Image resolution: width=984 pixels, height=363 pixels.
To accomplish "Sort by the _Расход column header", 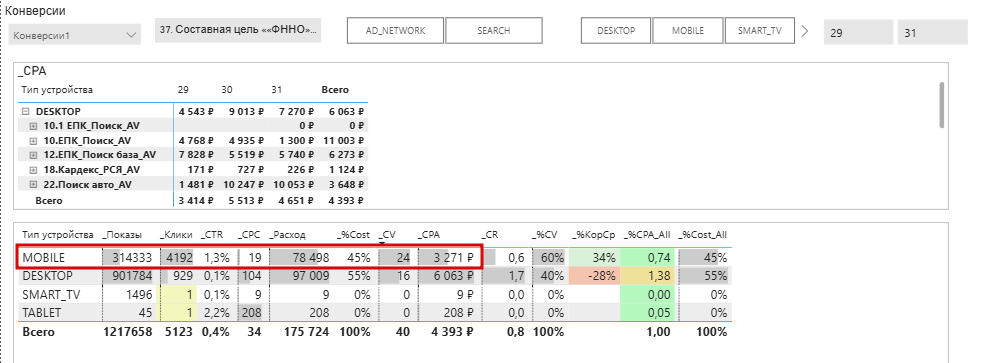I will [287, 235].
